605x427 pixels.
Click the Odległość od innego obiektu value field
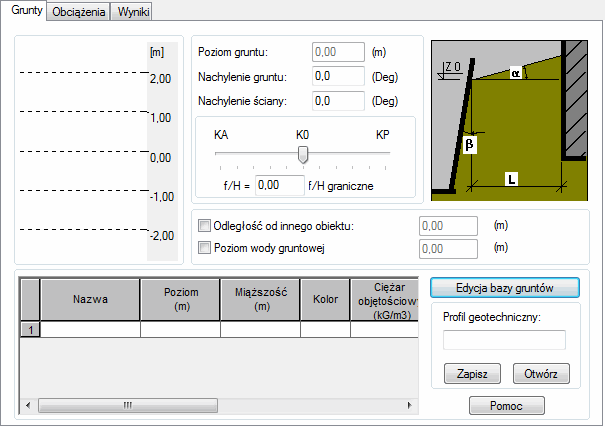pos(448,226)
